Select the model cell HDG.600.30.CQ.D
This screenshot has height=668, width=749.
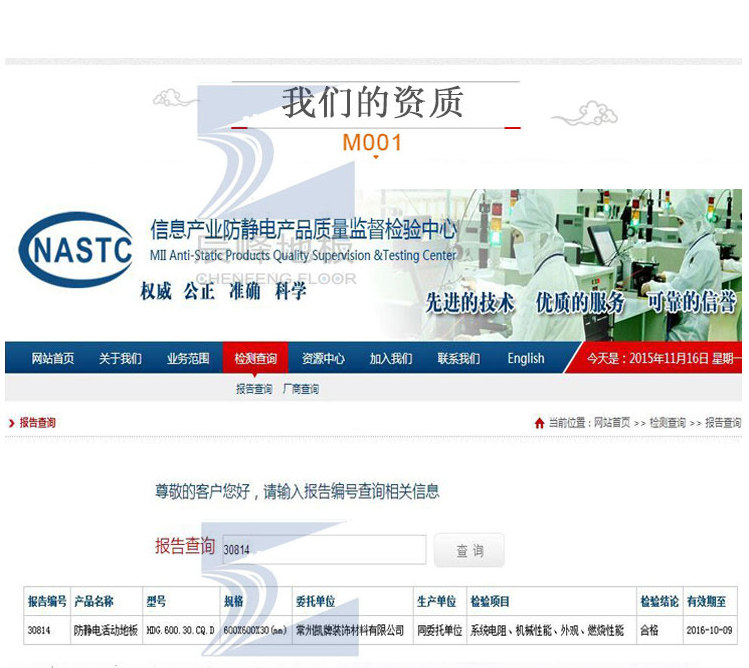(x=182, y=630)
